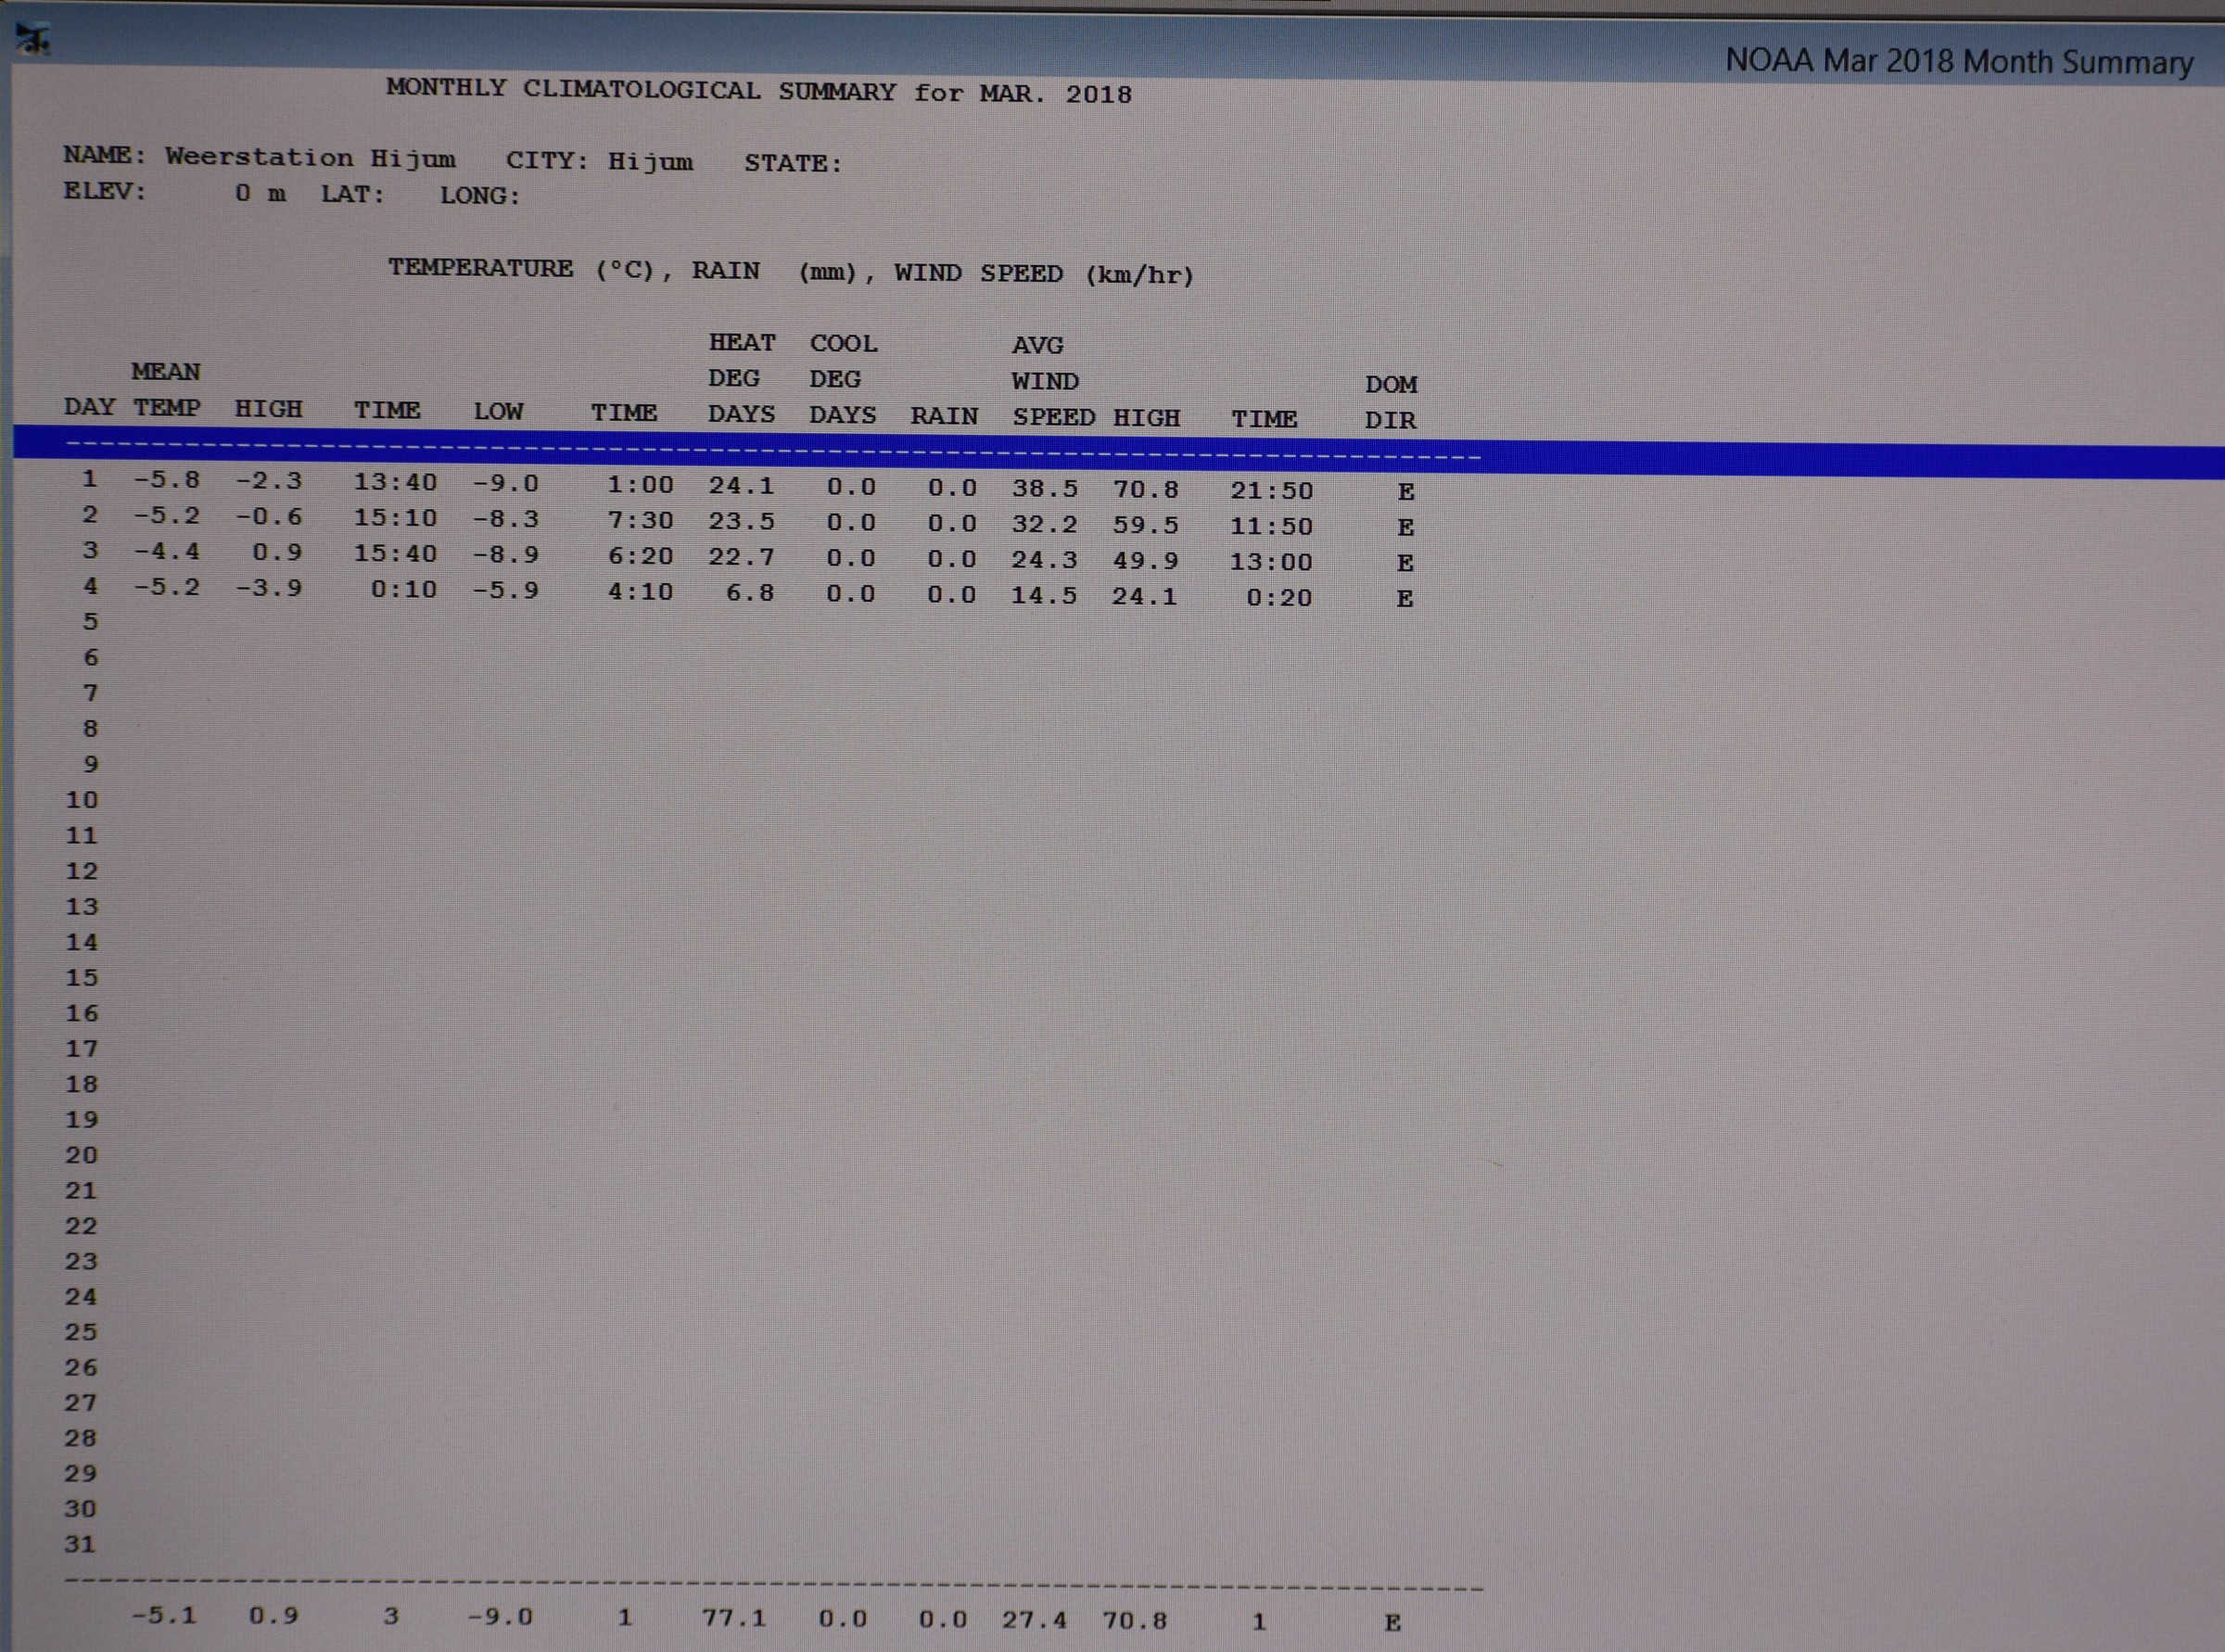Select the day number '24' row label
This screenshot has height=1652, width=2225.
[81, 1297]
